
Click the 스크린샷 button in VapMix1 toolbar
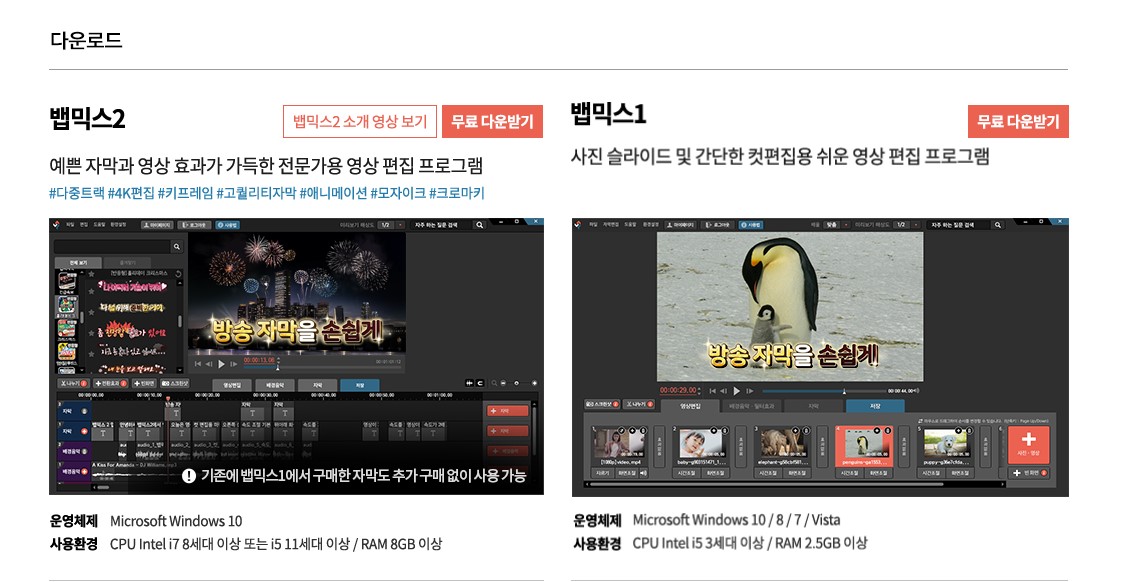(602, 404)
